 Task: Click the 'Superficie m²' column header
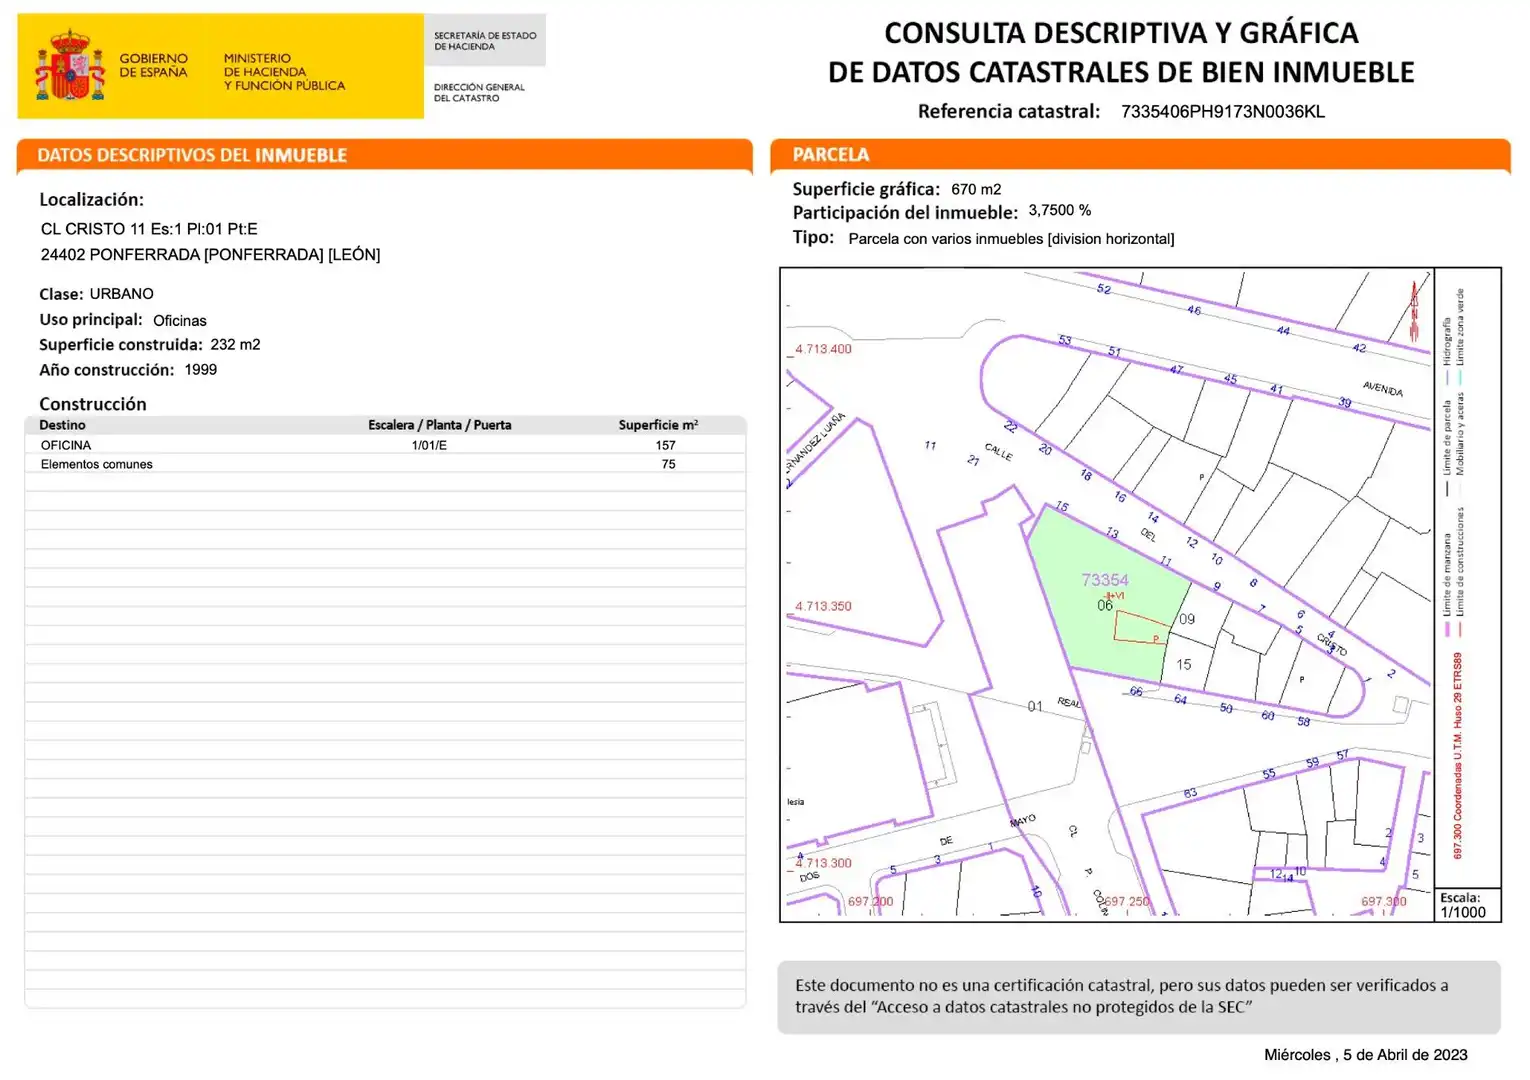click(658, 425)
